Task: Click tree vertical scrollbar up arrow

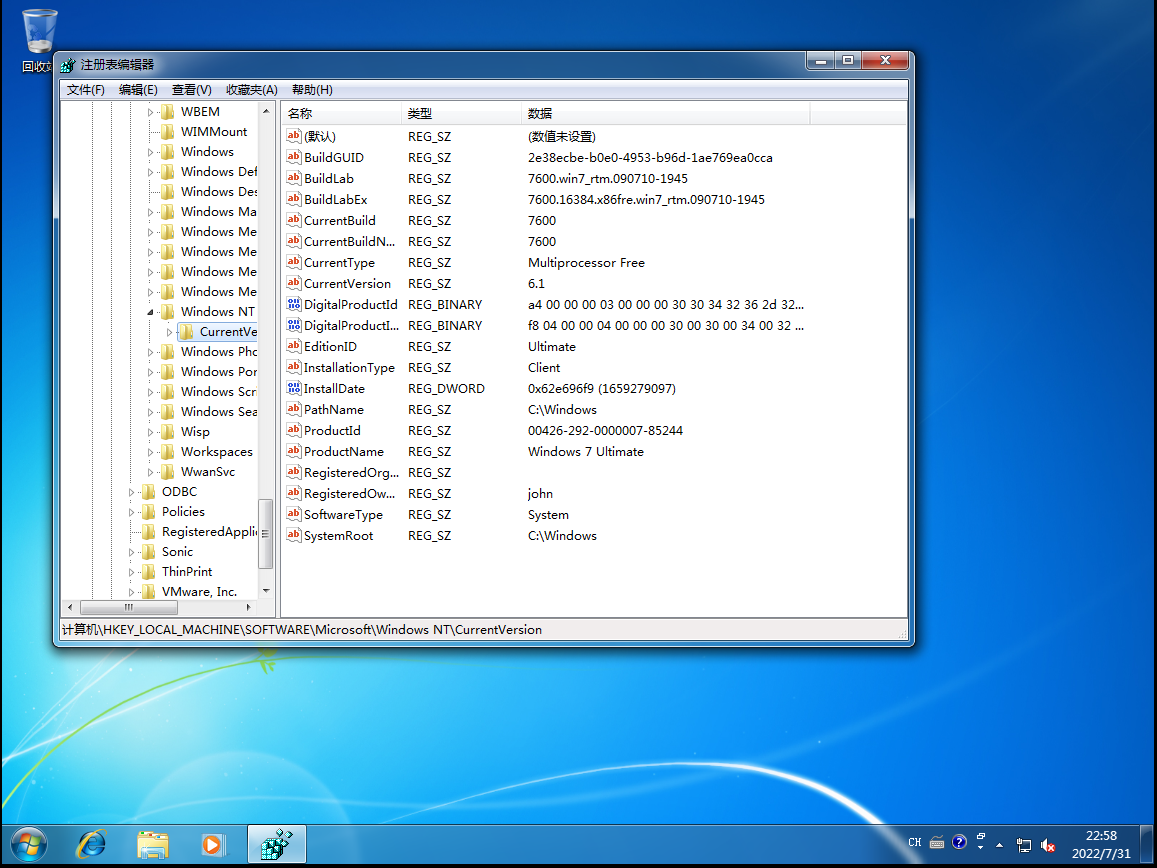Action: [266, 111]
